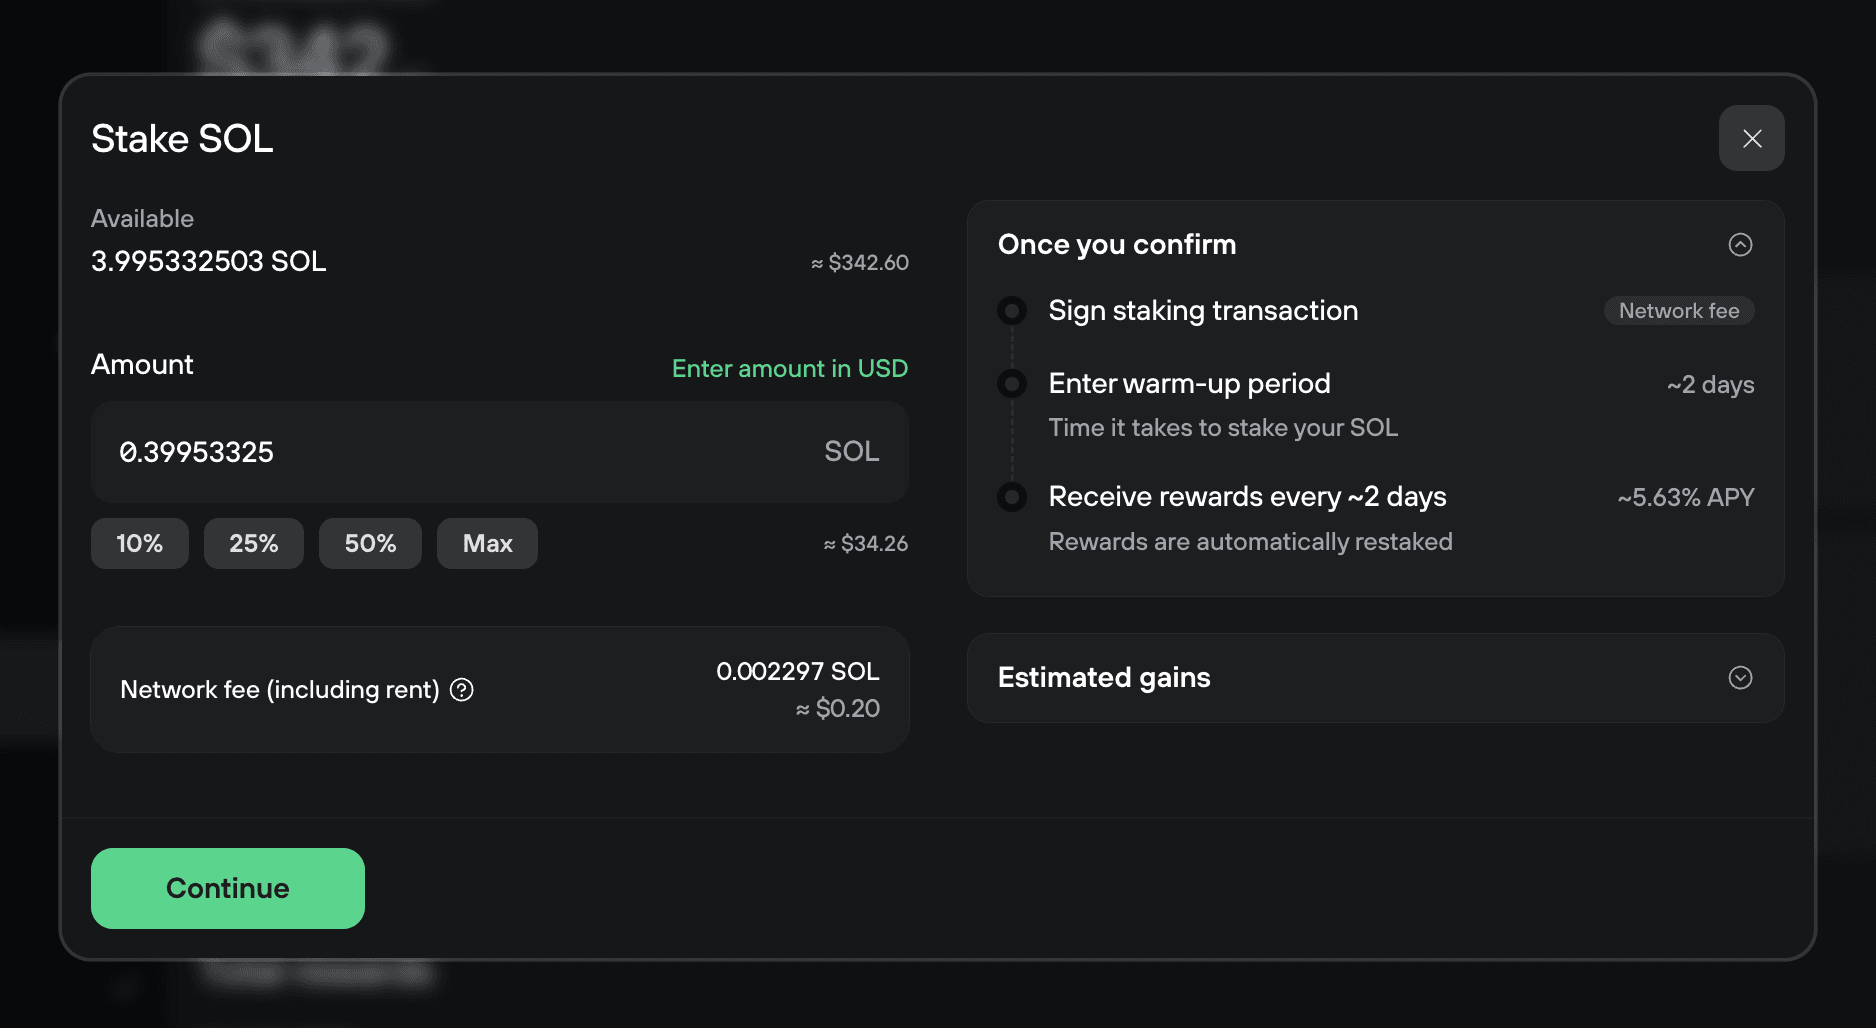The image size is (1876, 1028).
Task: Switch input to Enter amount in USD
Action: click(789, 368)
